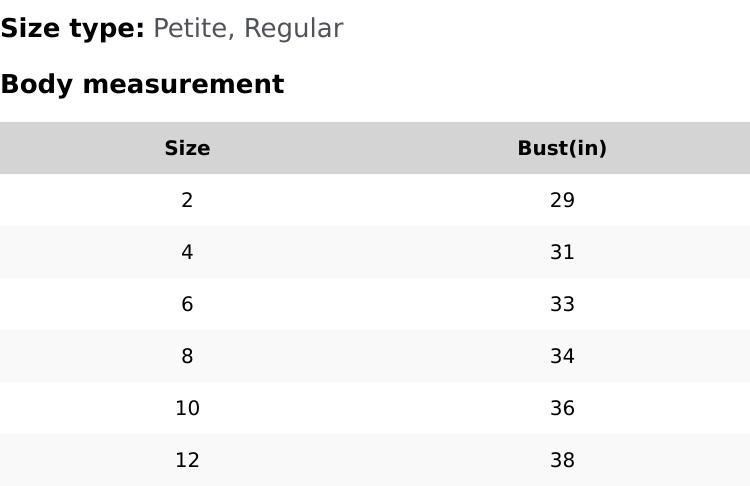Click the 'Bust(in)' column header
Screen dimensions: 750x486
(562, 149)
